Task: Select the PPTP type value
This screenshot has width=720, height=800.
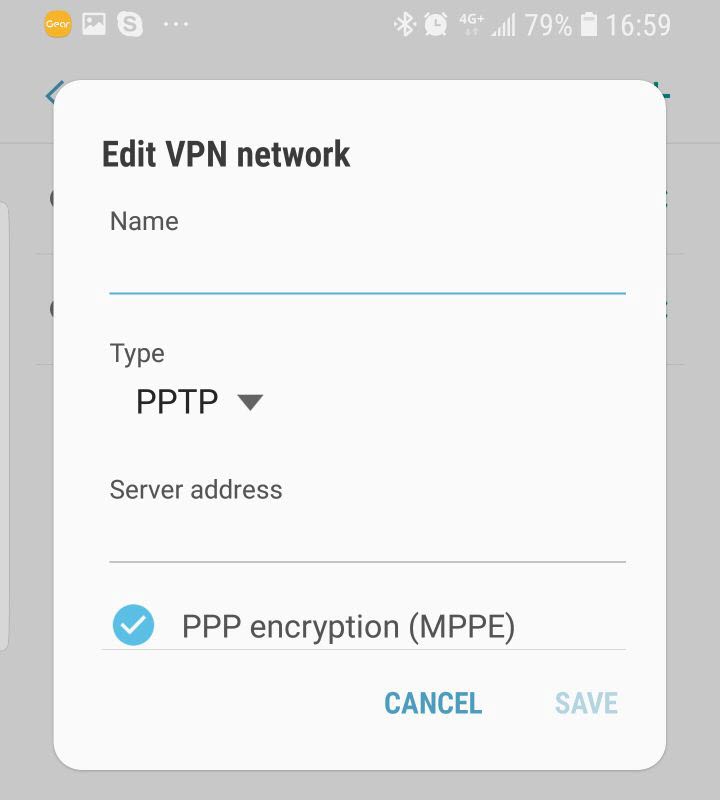Action: pyautogui.click(x=177, y=402)
